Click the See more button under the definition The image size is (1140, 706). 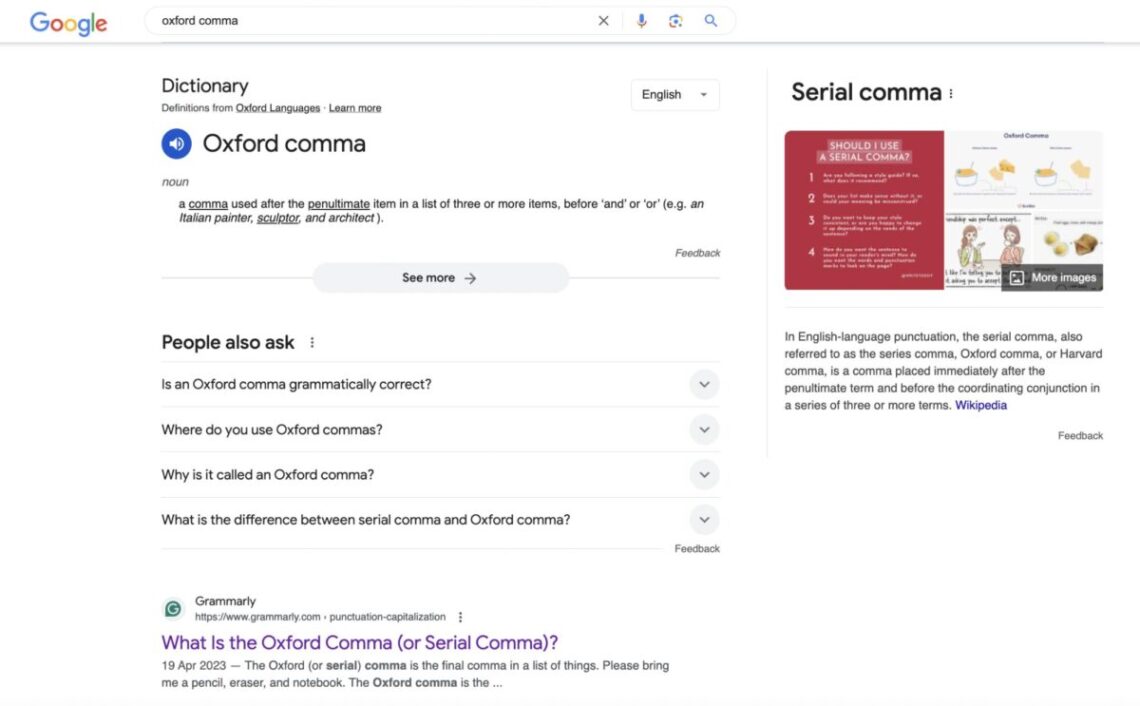[440, 277]
